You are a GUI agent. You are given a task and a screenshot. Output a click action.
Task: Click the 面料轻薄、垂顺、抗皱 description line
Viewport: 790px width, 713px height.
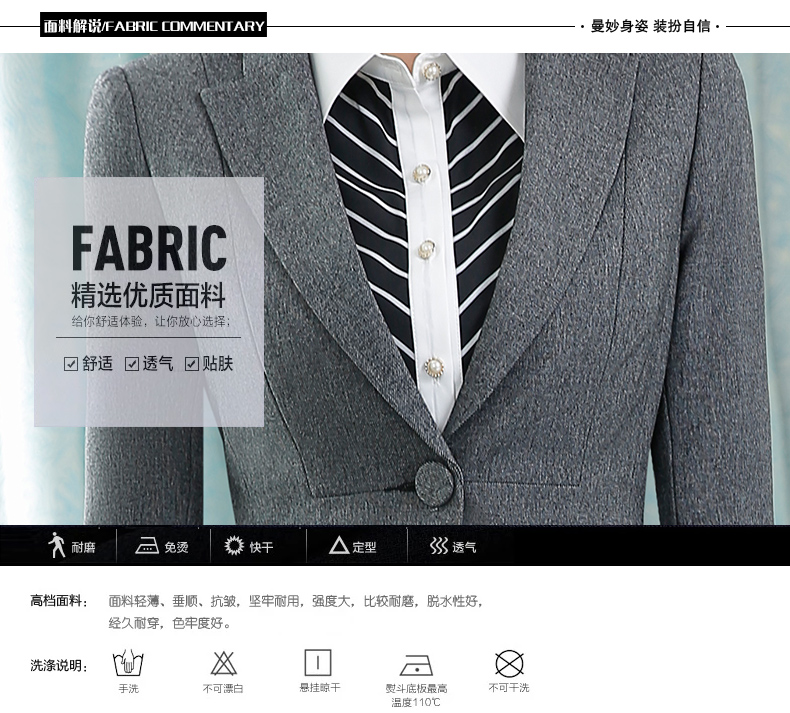tap(296, 601)
